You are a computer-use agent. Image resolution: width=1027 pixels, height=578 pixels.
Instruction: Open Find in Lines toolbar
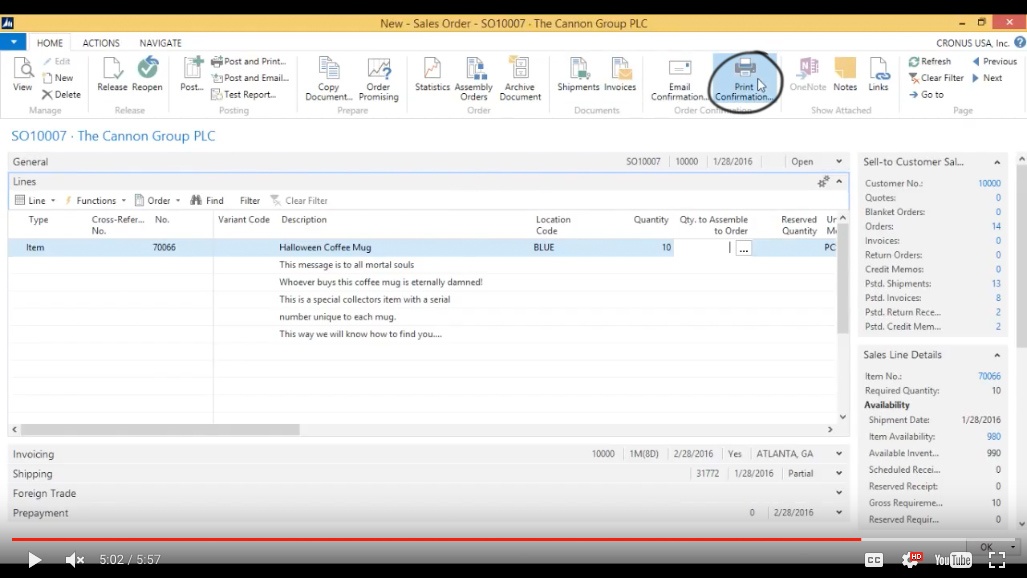(207, 201)
